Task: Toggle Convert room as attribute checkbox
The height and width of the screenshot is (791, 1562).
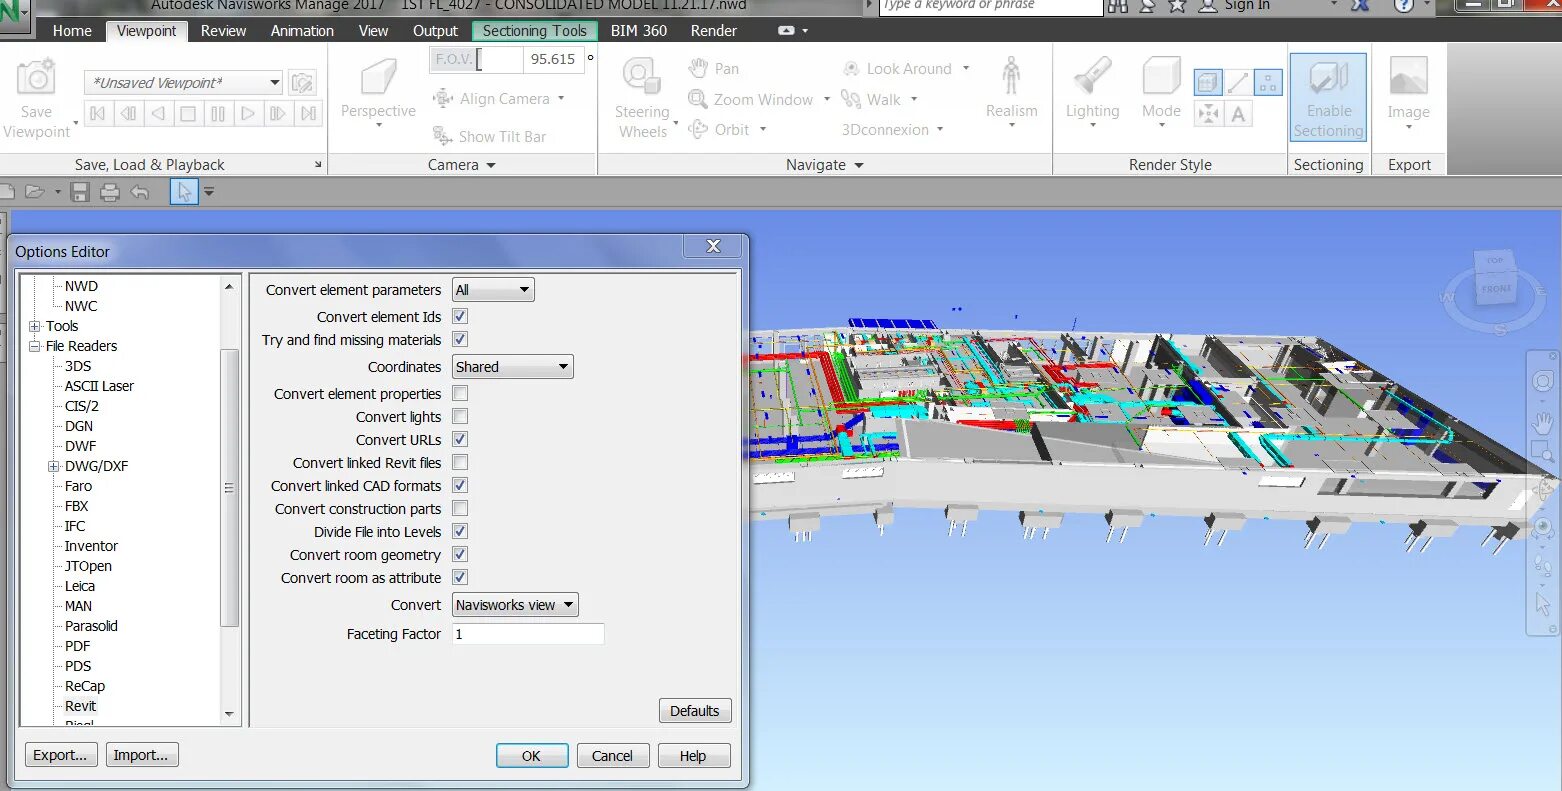Action: pyautogui.click(x=460, y=577)
